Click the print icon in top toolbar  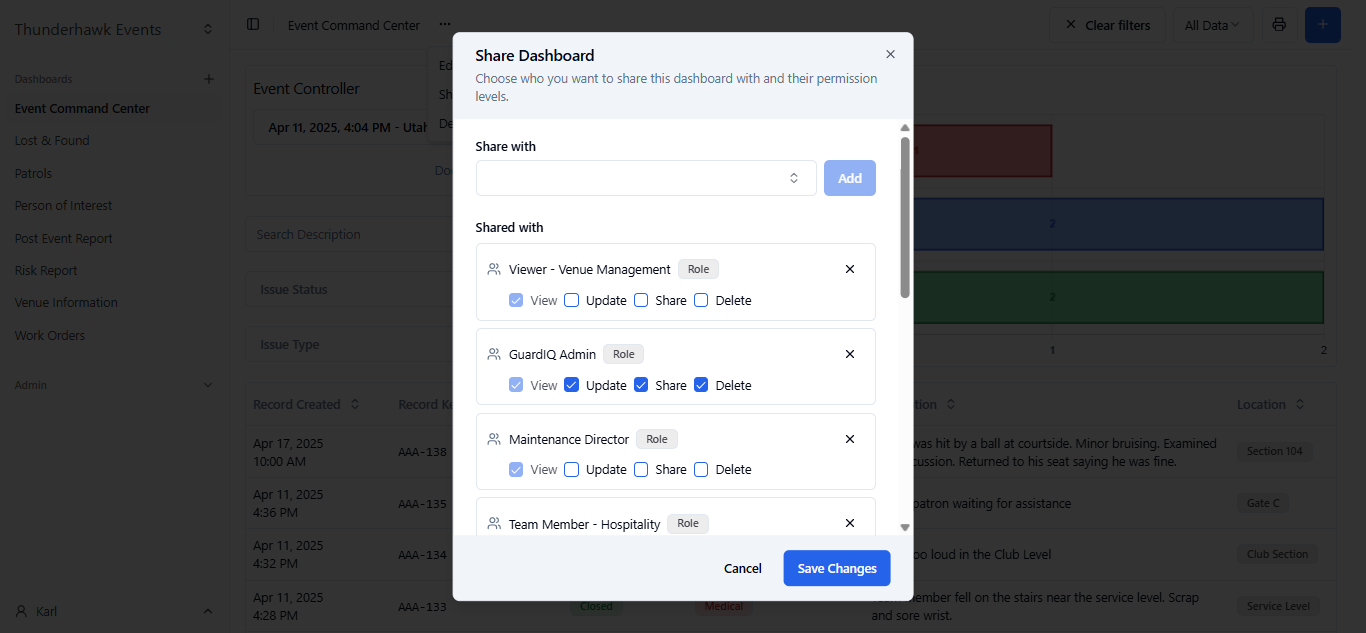point(1279,25)
